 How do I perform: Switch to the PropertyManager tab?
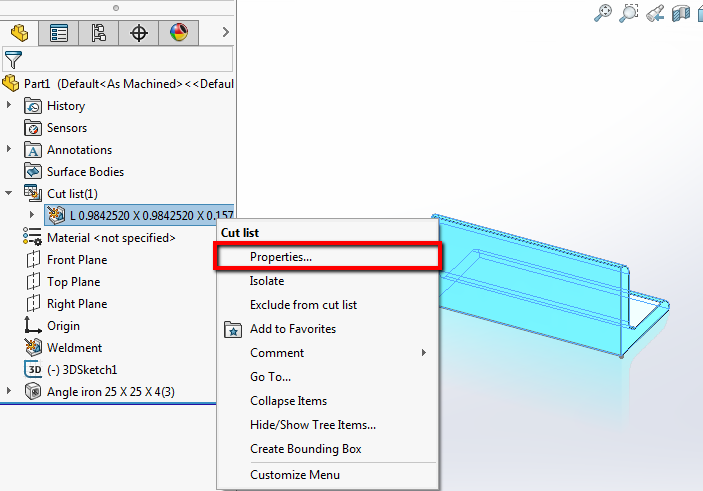59,33
